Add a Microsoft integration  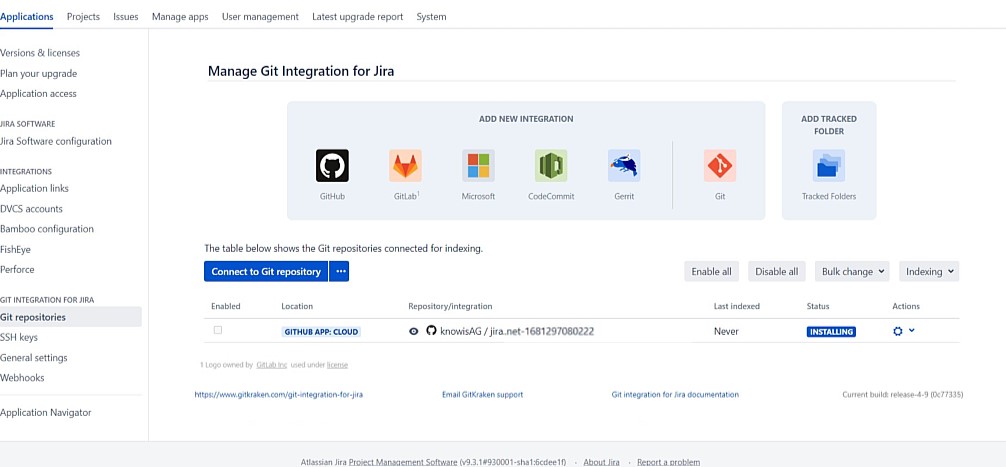tap(478, 166)
